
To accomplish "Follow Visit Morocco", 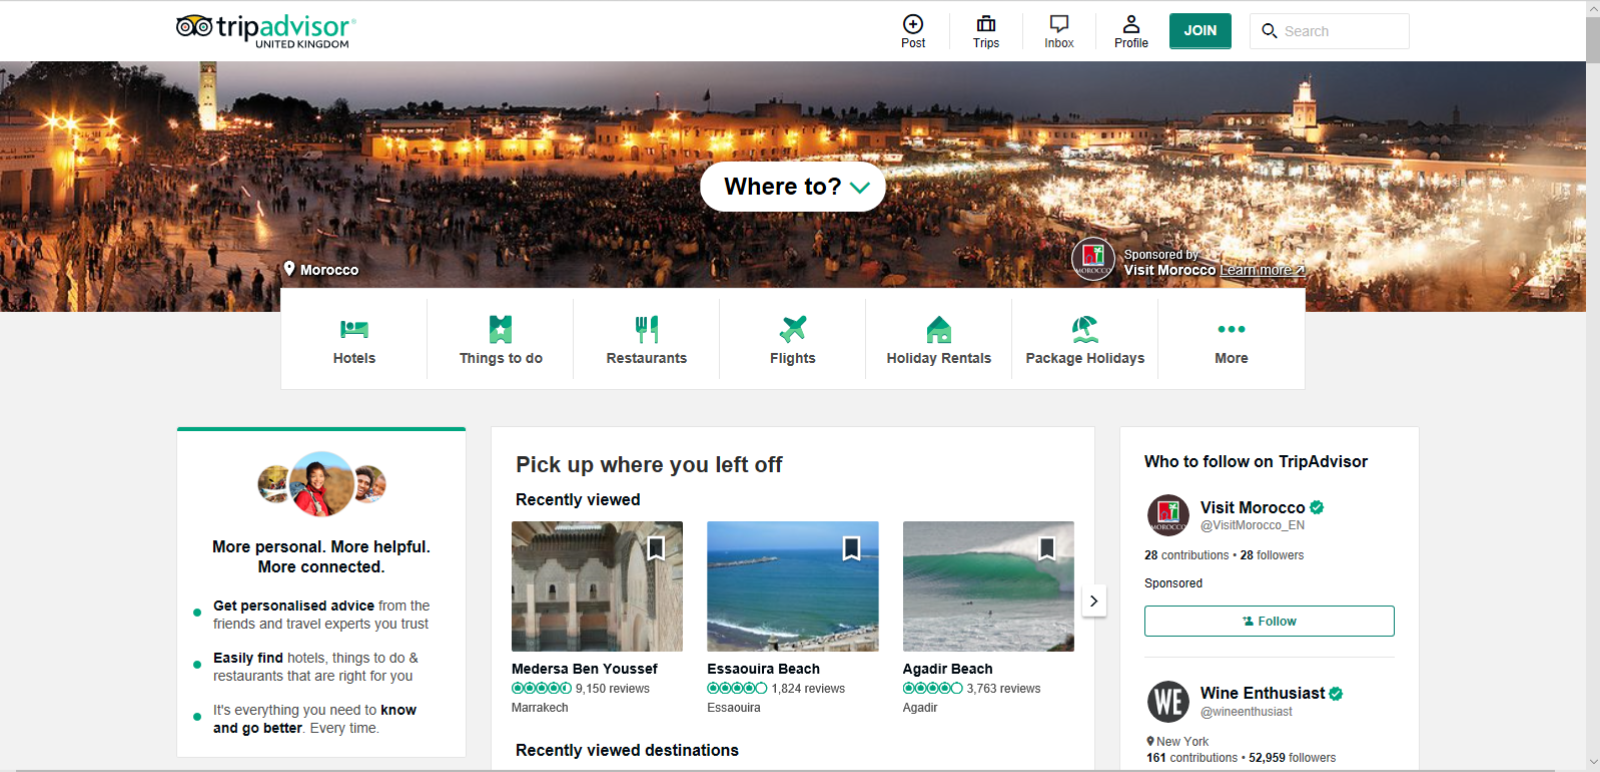I will pos(1269,621).
